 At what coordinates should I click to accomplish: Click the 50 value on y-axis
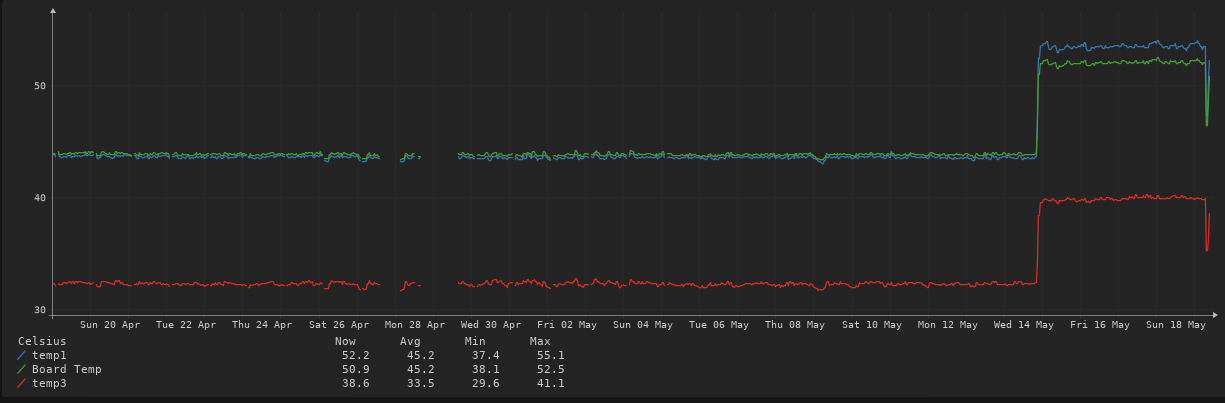[41, 85]
